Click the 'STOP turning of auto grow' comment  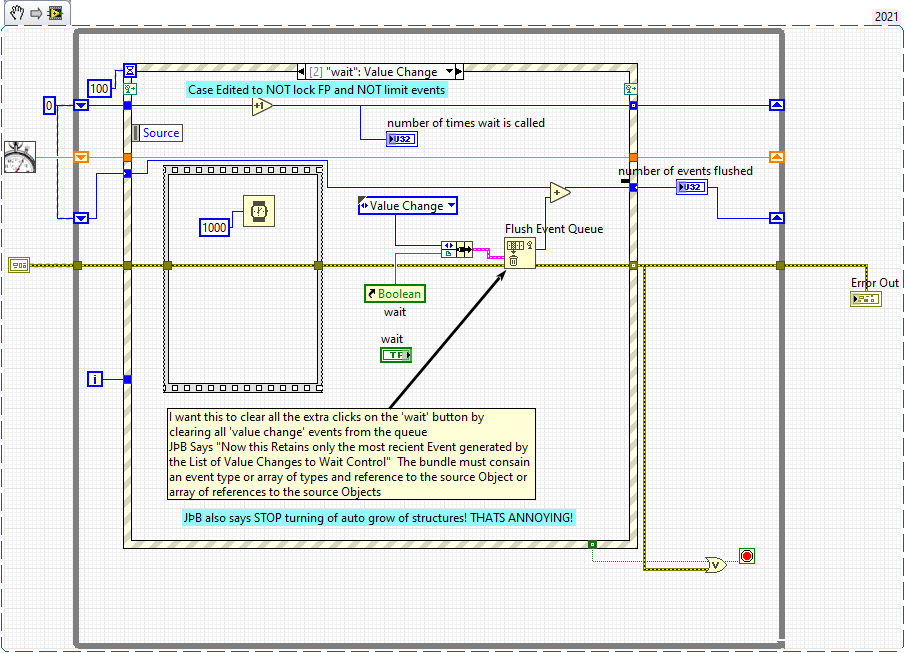coord(379,517)
